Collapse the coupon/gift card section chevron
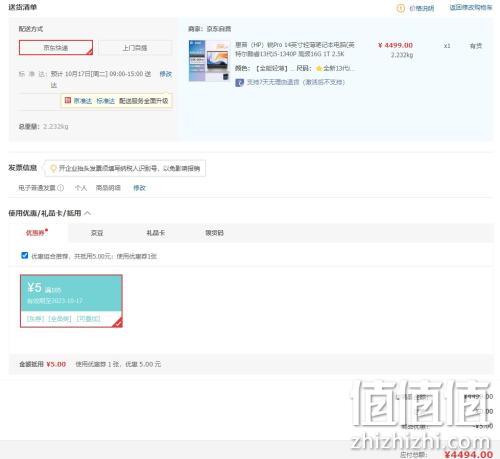The width and height of the screenshot is (500, 459). coord(87,213)
